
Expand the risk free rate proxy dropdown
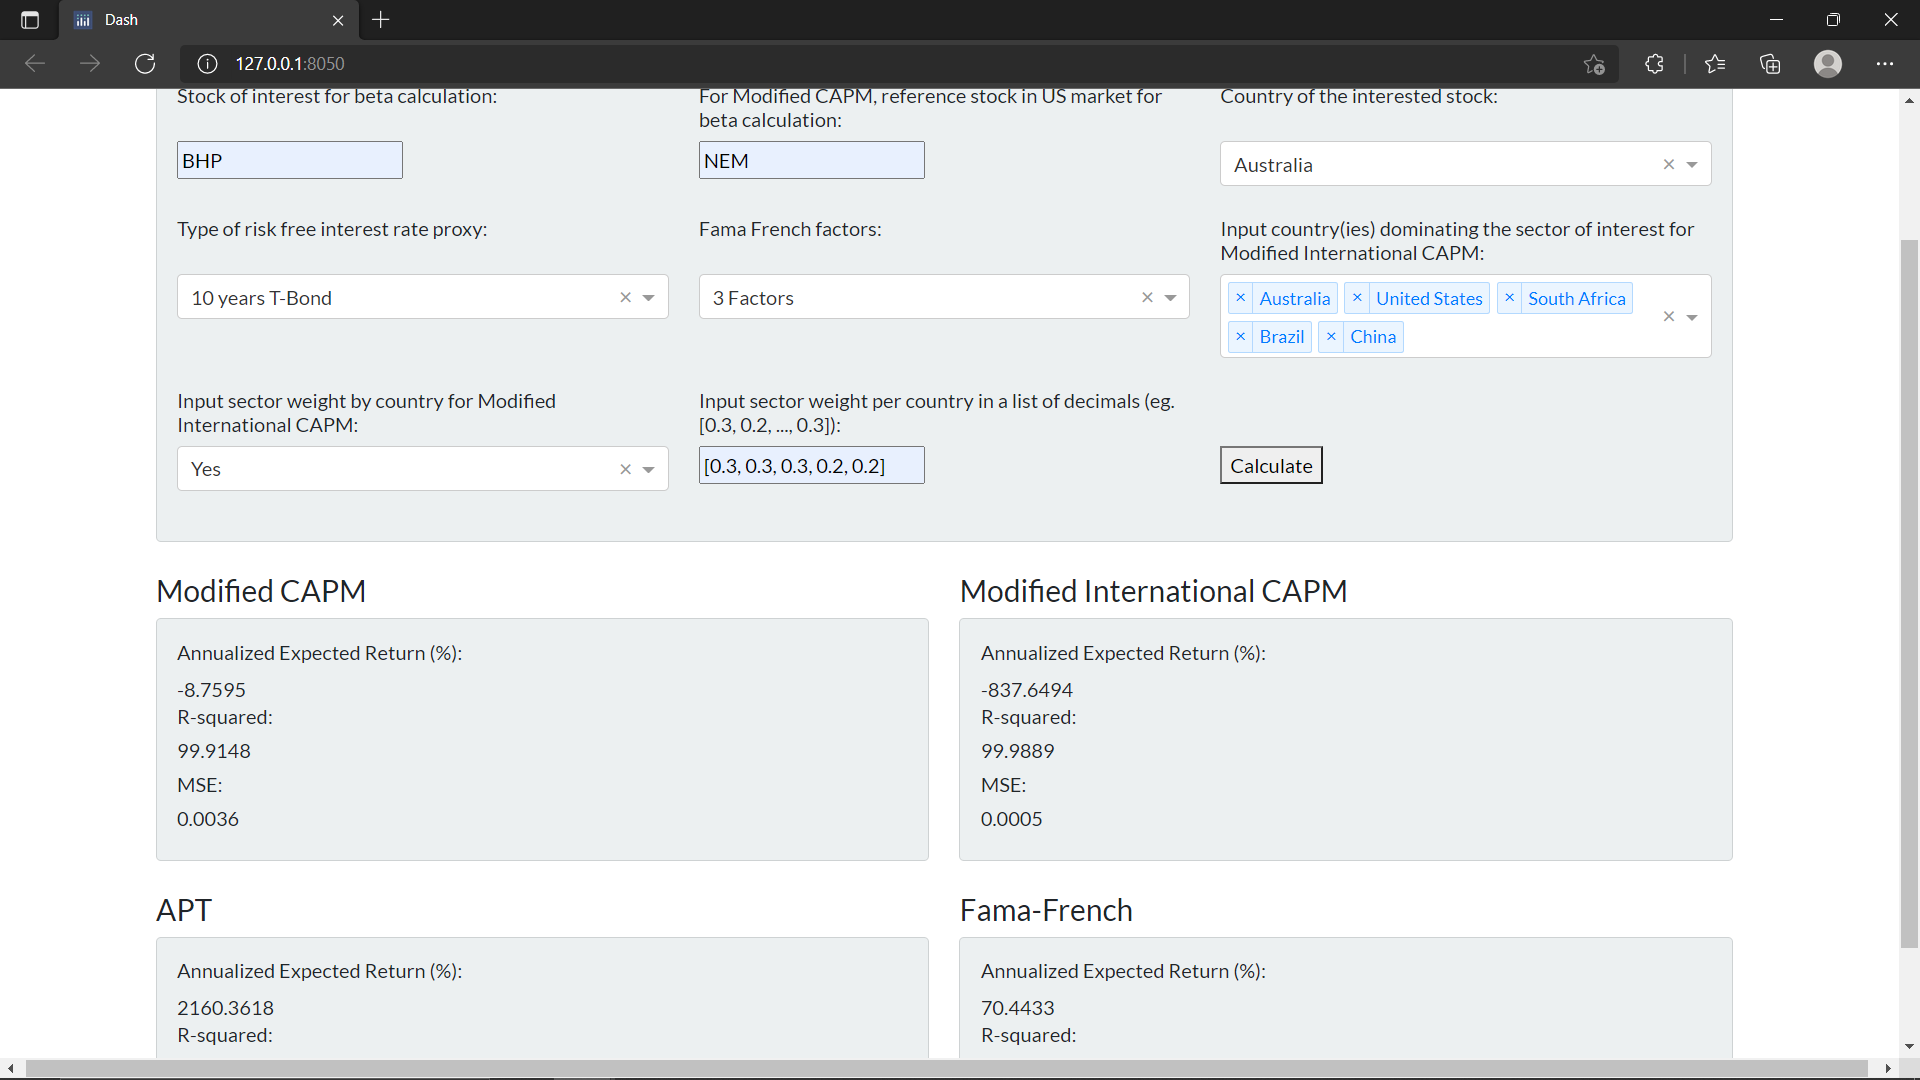648,298
